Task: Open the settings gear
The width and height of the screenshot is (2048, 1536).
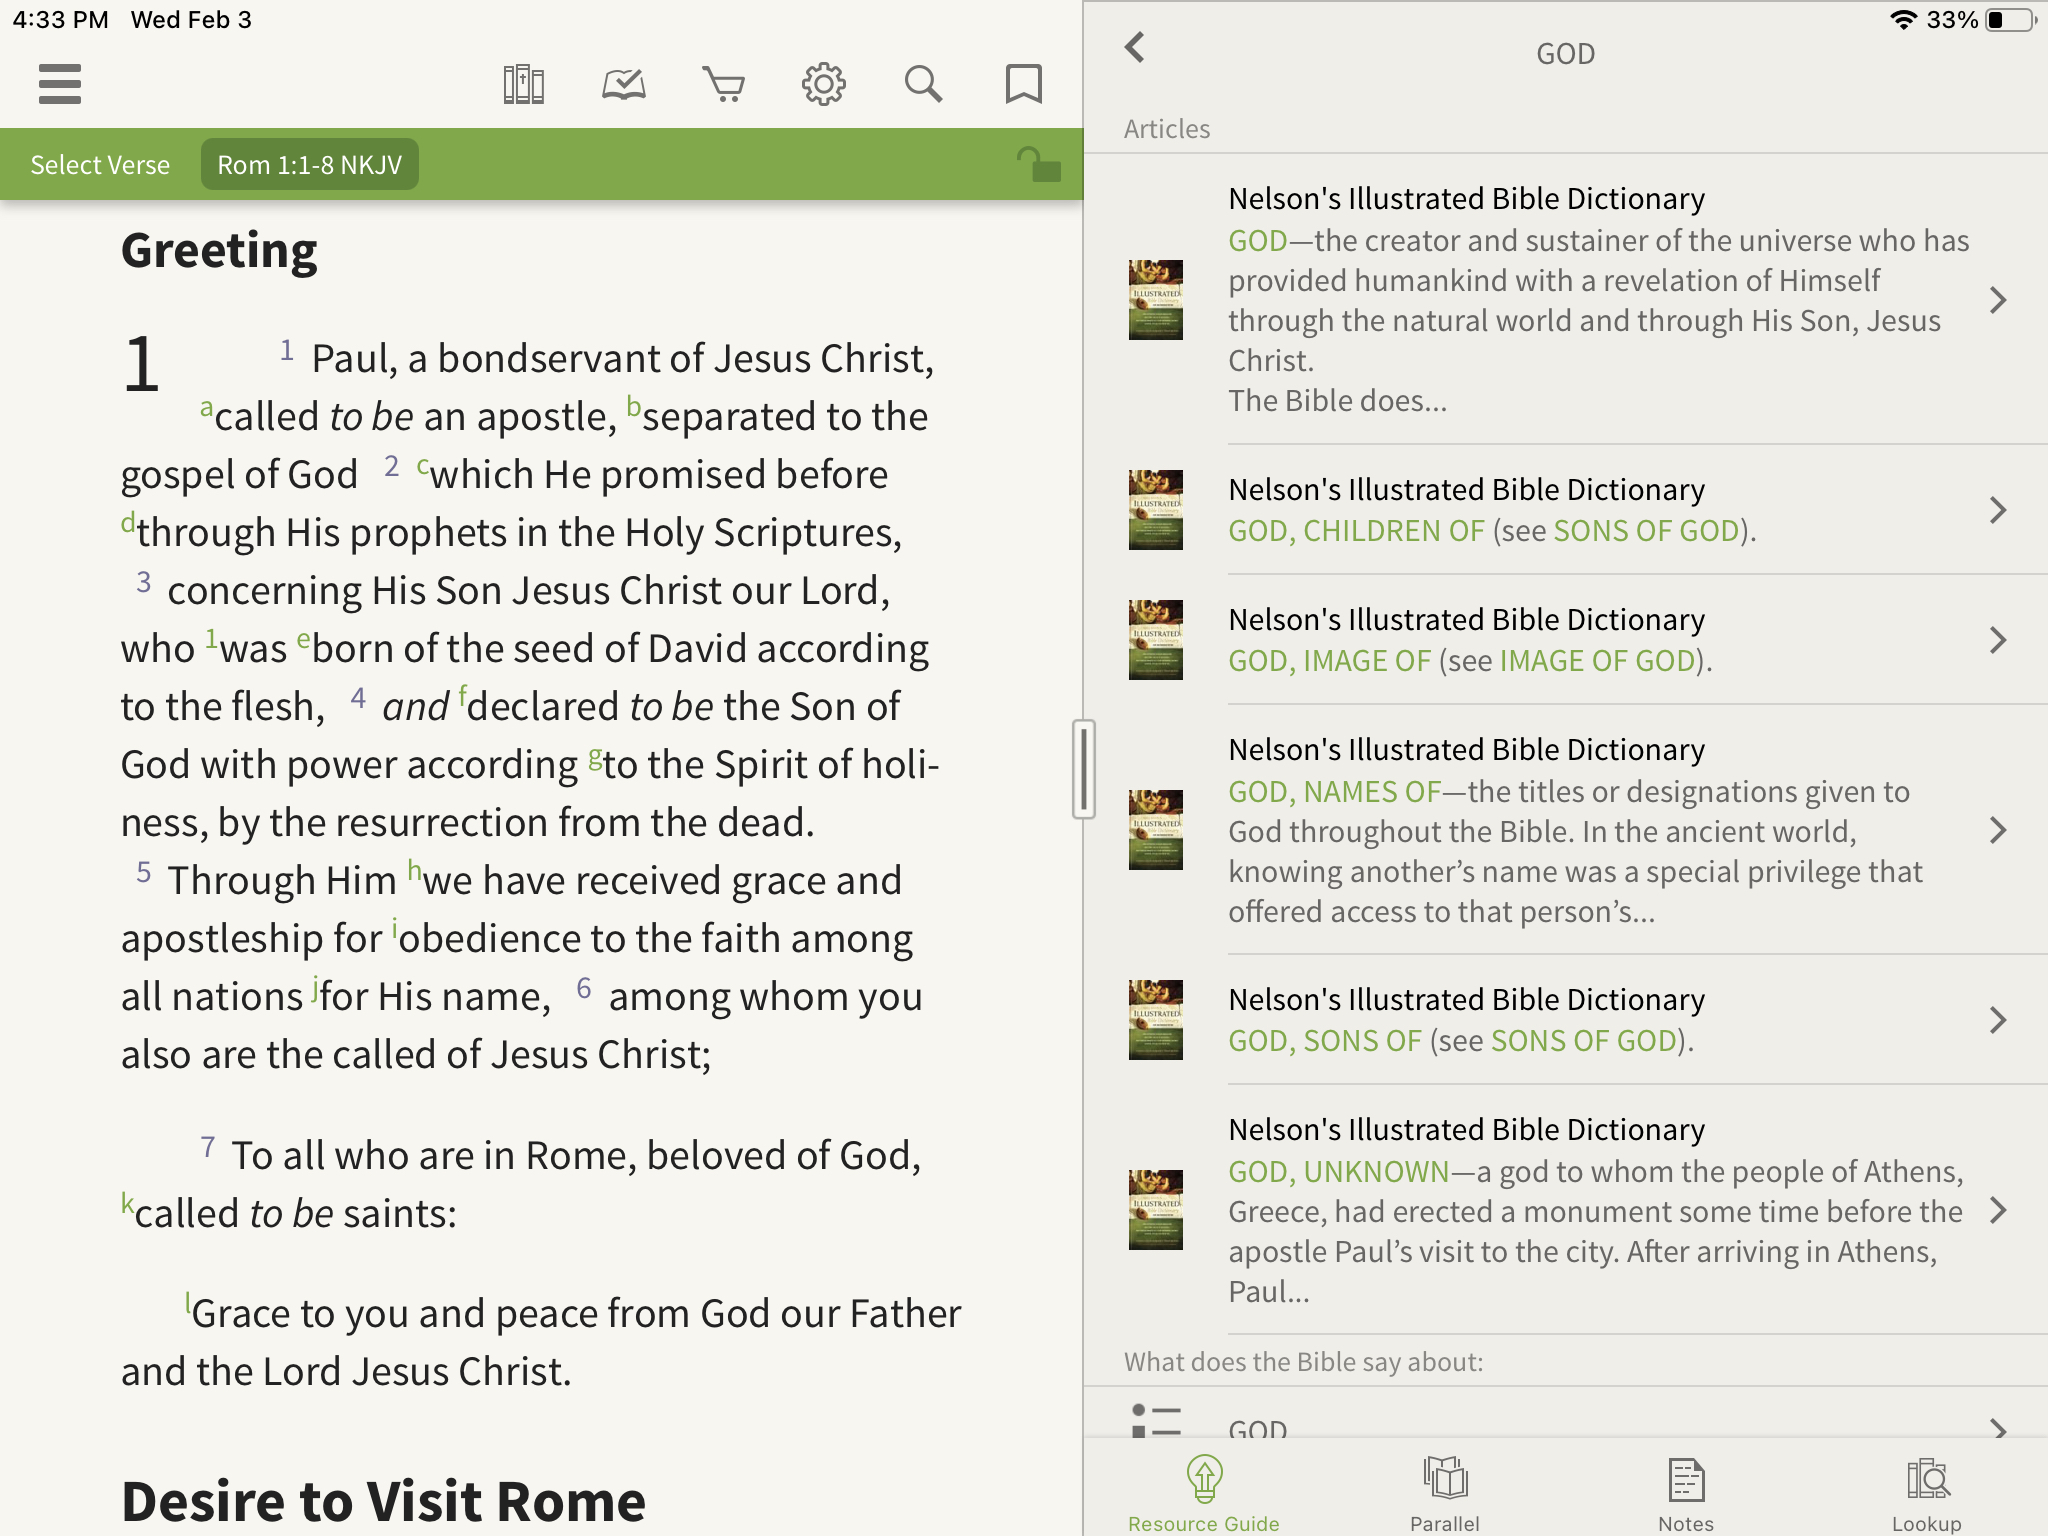Action: click(x=823, y=84)
